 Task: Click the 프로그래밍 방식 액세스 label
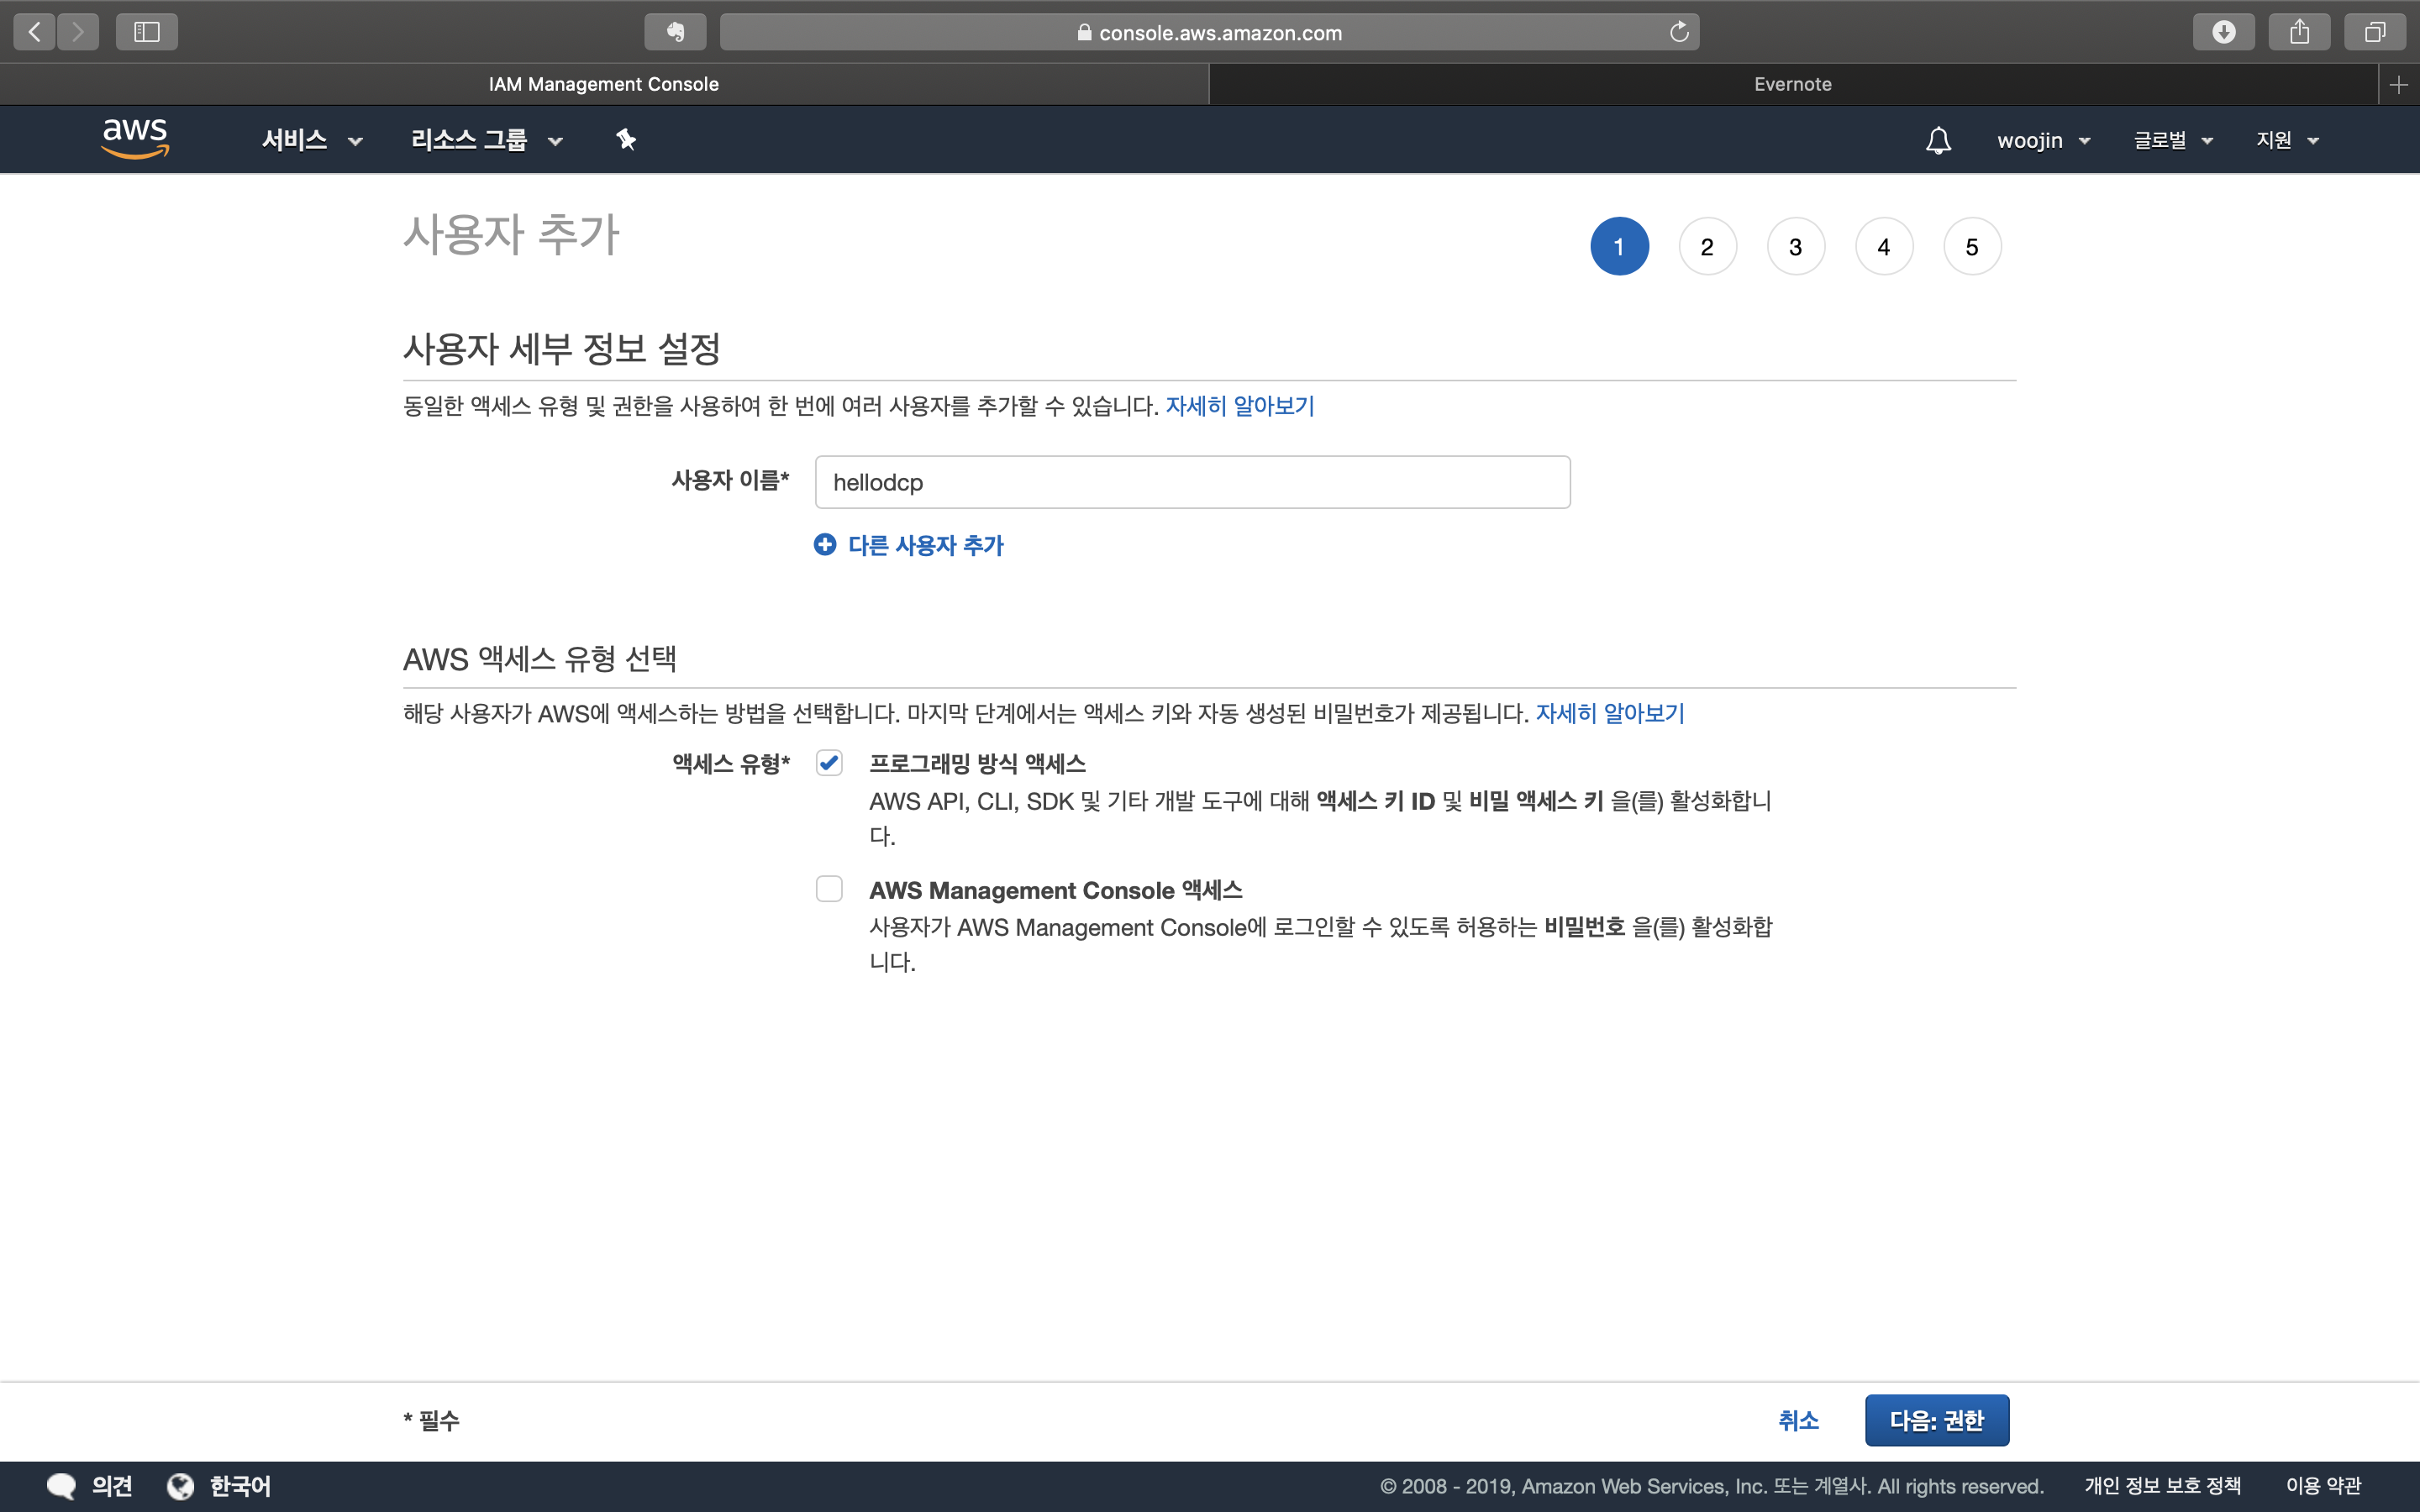click(977, 764)
